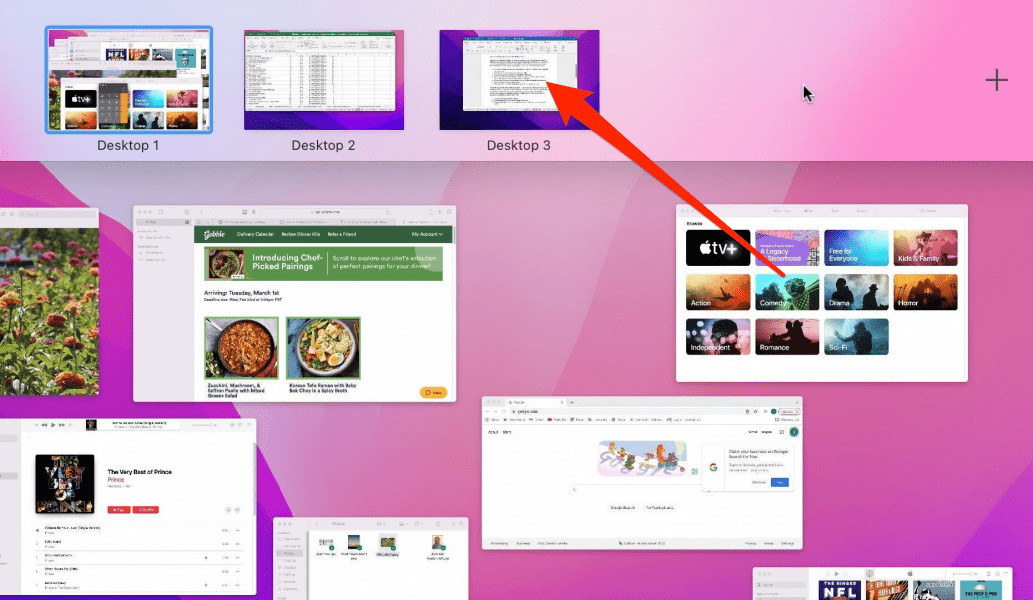Click Chrome's profile avatar icon
Viewport: 1033px width, 600px height.
pyautogui.click(x=774, y=410)
